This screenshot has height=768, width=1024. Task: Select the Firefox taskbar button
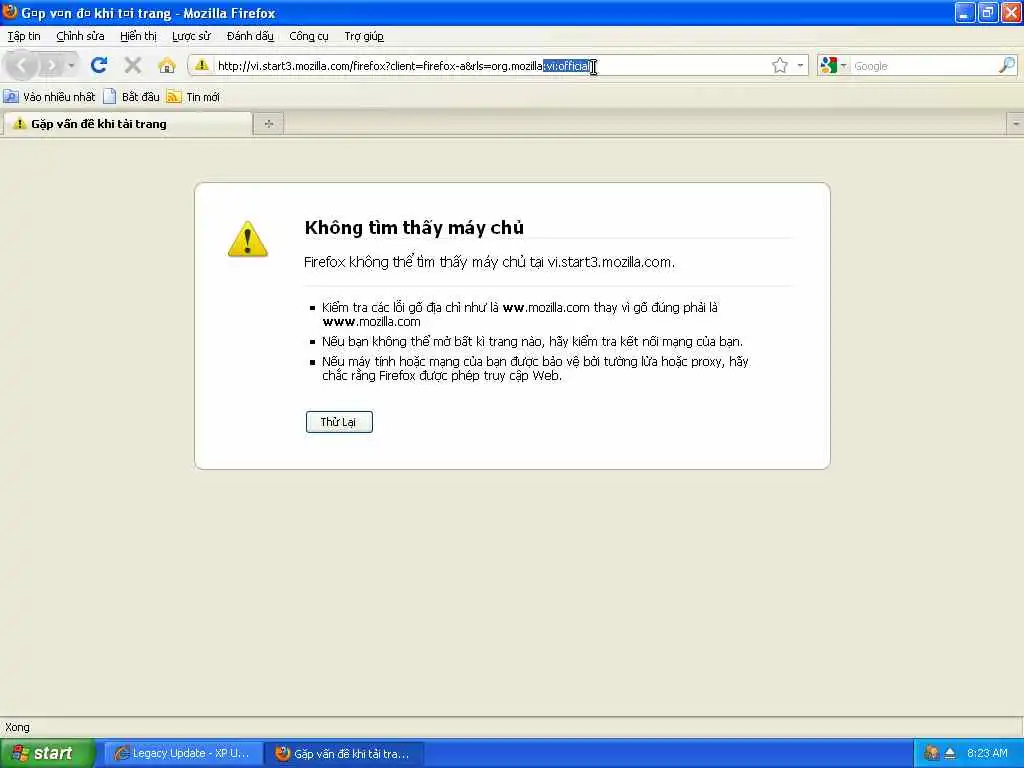coord(345,753)
